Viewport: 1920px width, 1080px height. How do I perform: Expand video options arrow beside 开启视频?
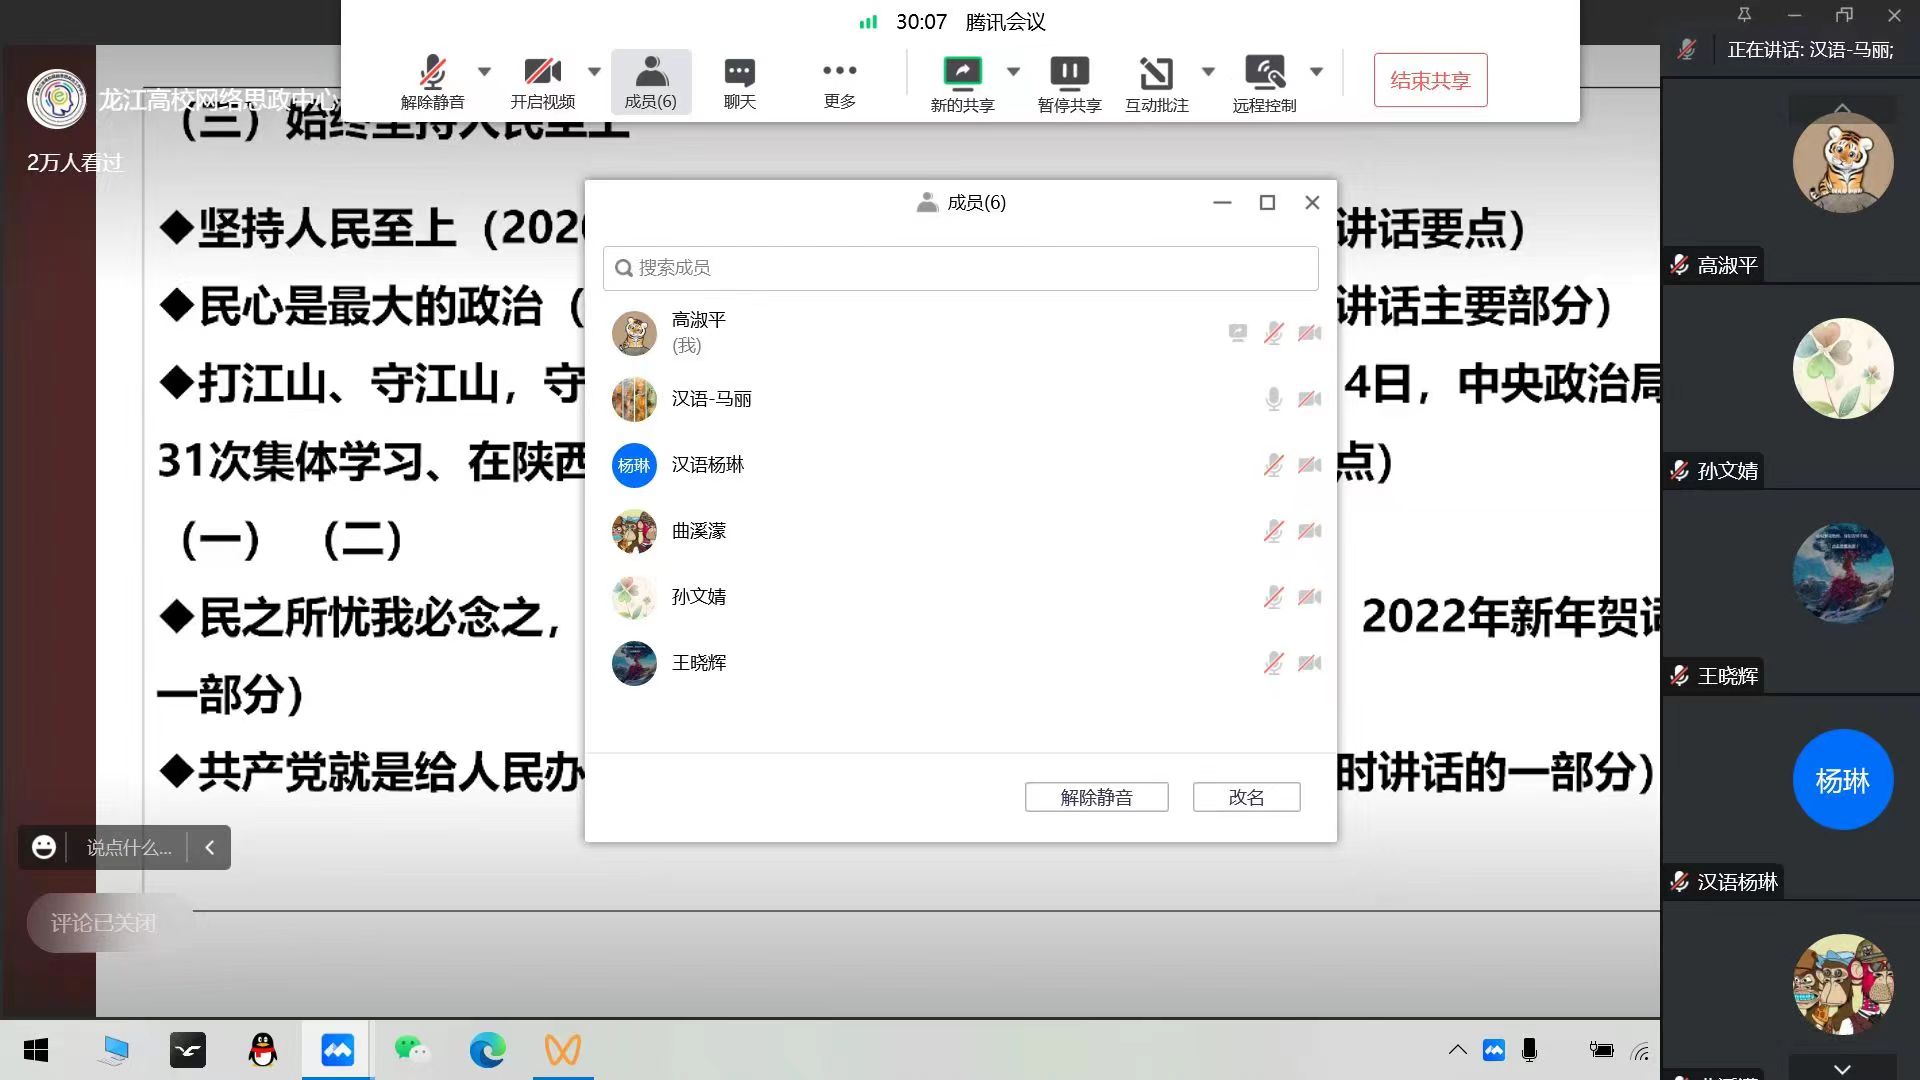[594, 71]
